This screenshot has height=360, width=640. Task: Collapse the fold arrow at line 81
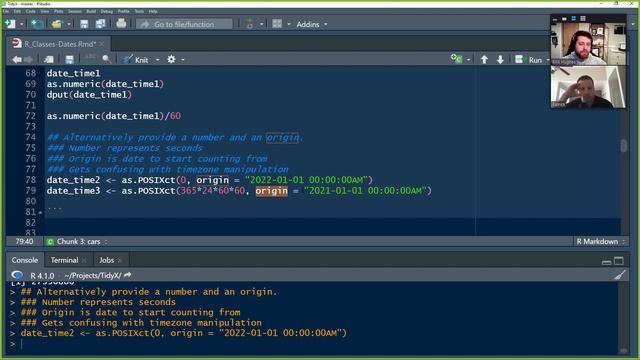pyautogui.click(x=40, y=213)
